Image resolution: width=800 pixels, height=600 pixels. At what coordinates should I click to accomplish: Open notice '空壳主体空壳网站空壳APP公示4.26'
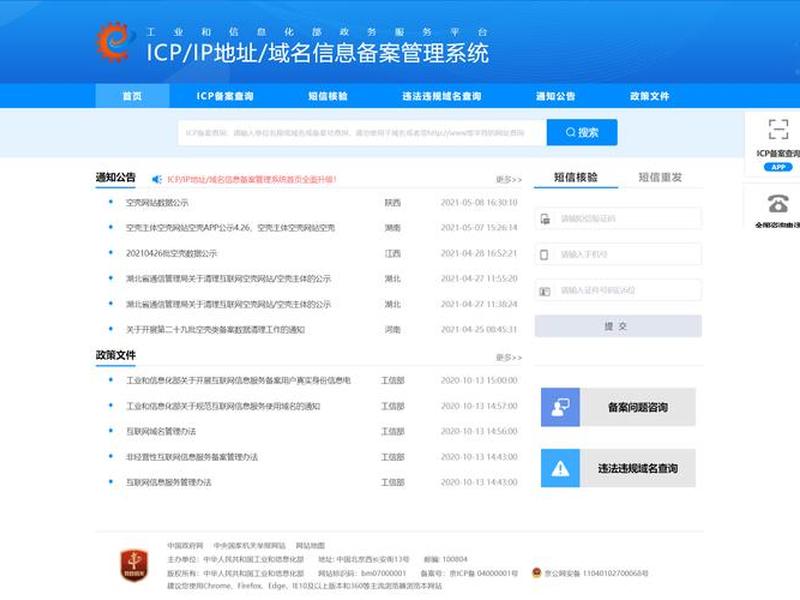coord(230,228)
